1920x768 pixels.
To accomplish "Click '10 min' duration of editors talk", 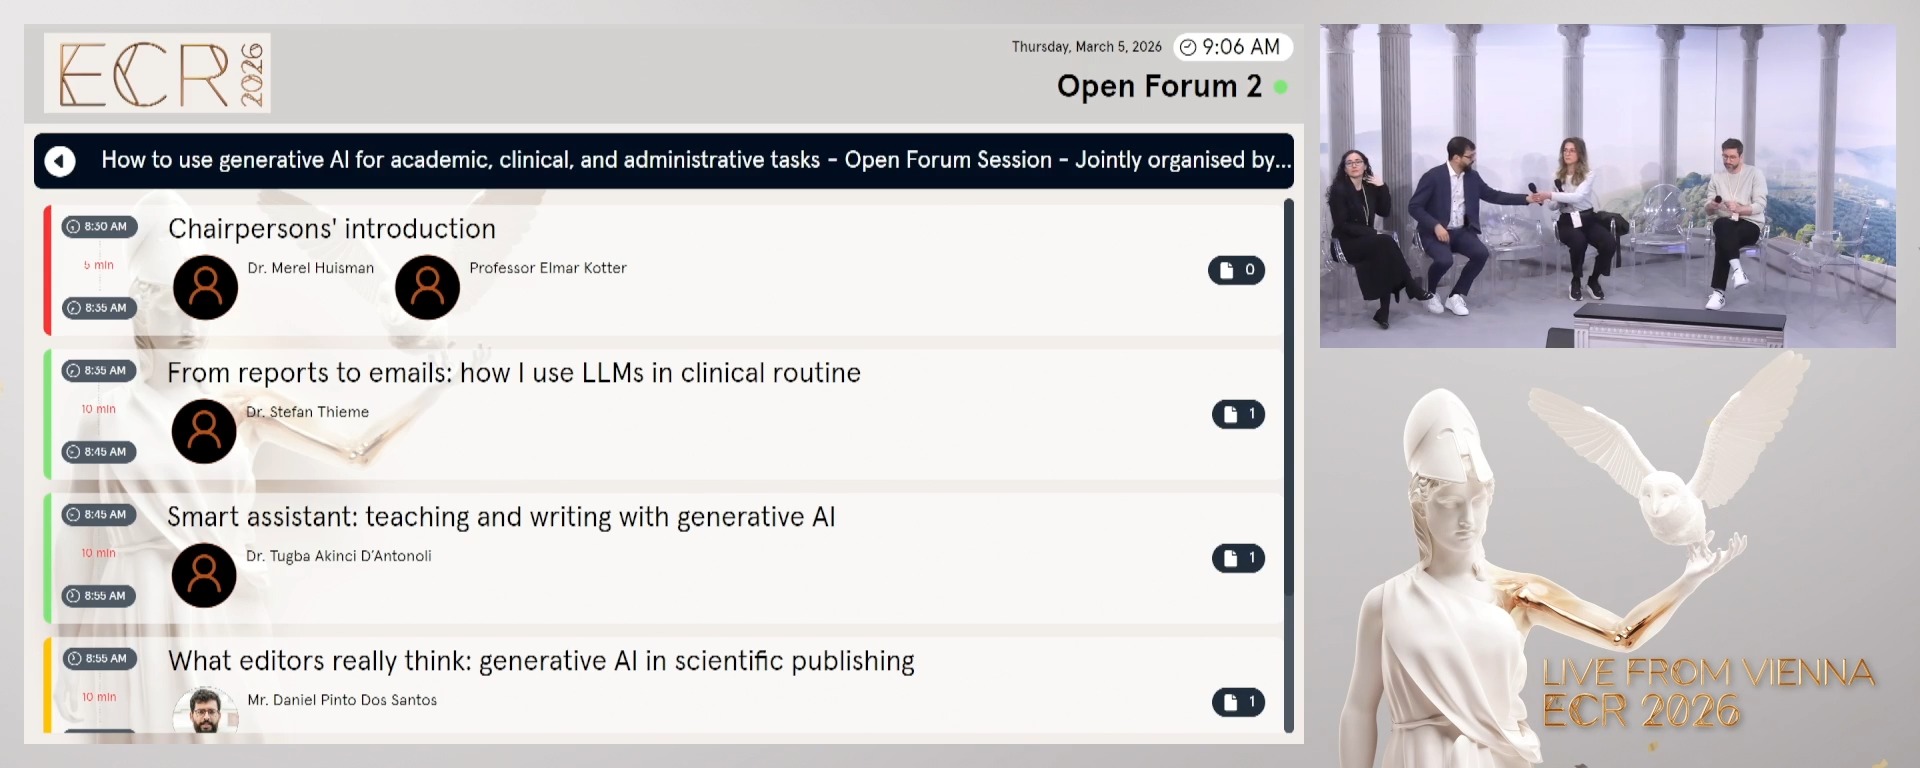I will 99,697.
